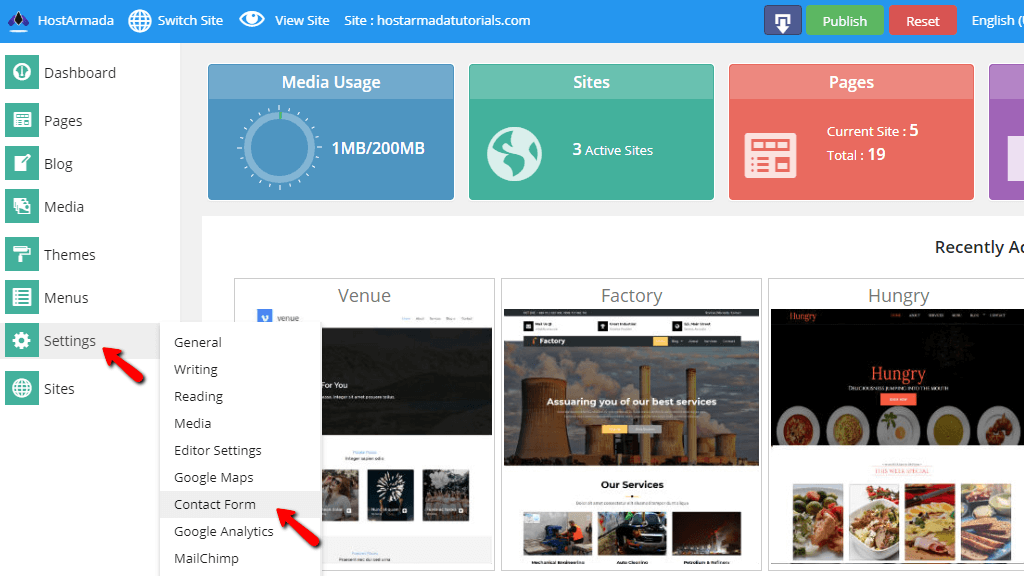Click the Media Usage card header
Viewport: 1024px width, 576px height.
click(x=331, y=82)
